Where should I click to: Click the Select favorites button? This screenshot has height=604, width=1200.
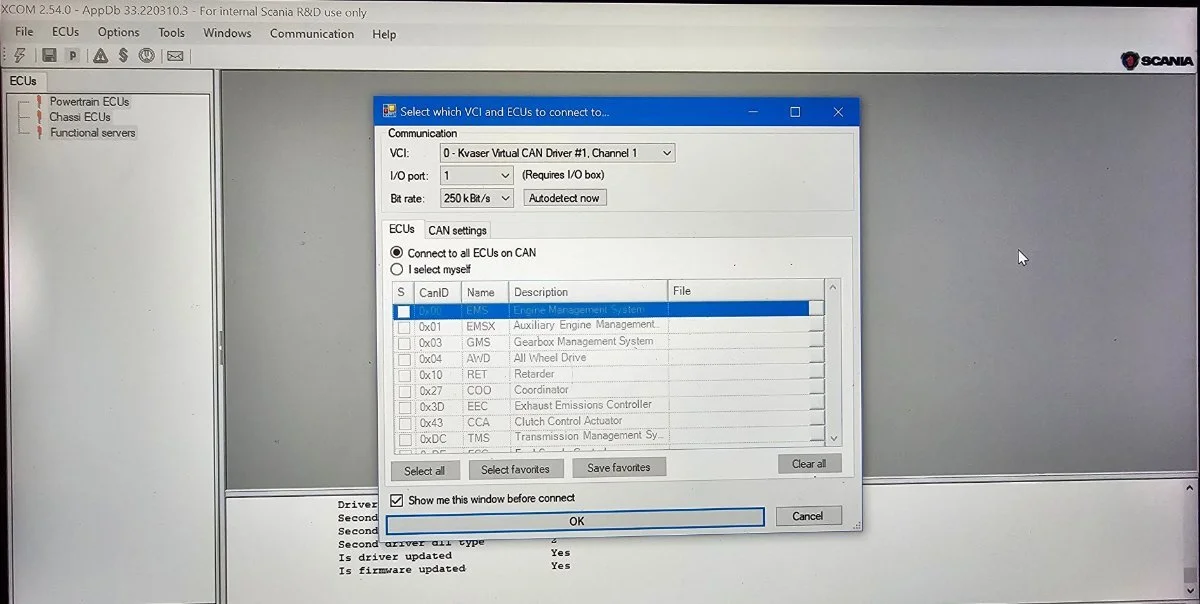[515, 468]
